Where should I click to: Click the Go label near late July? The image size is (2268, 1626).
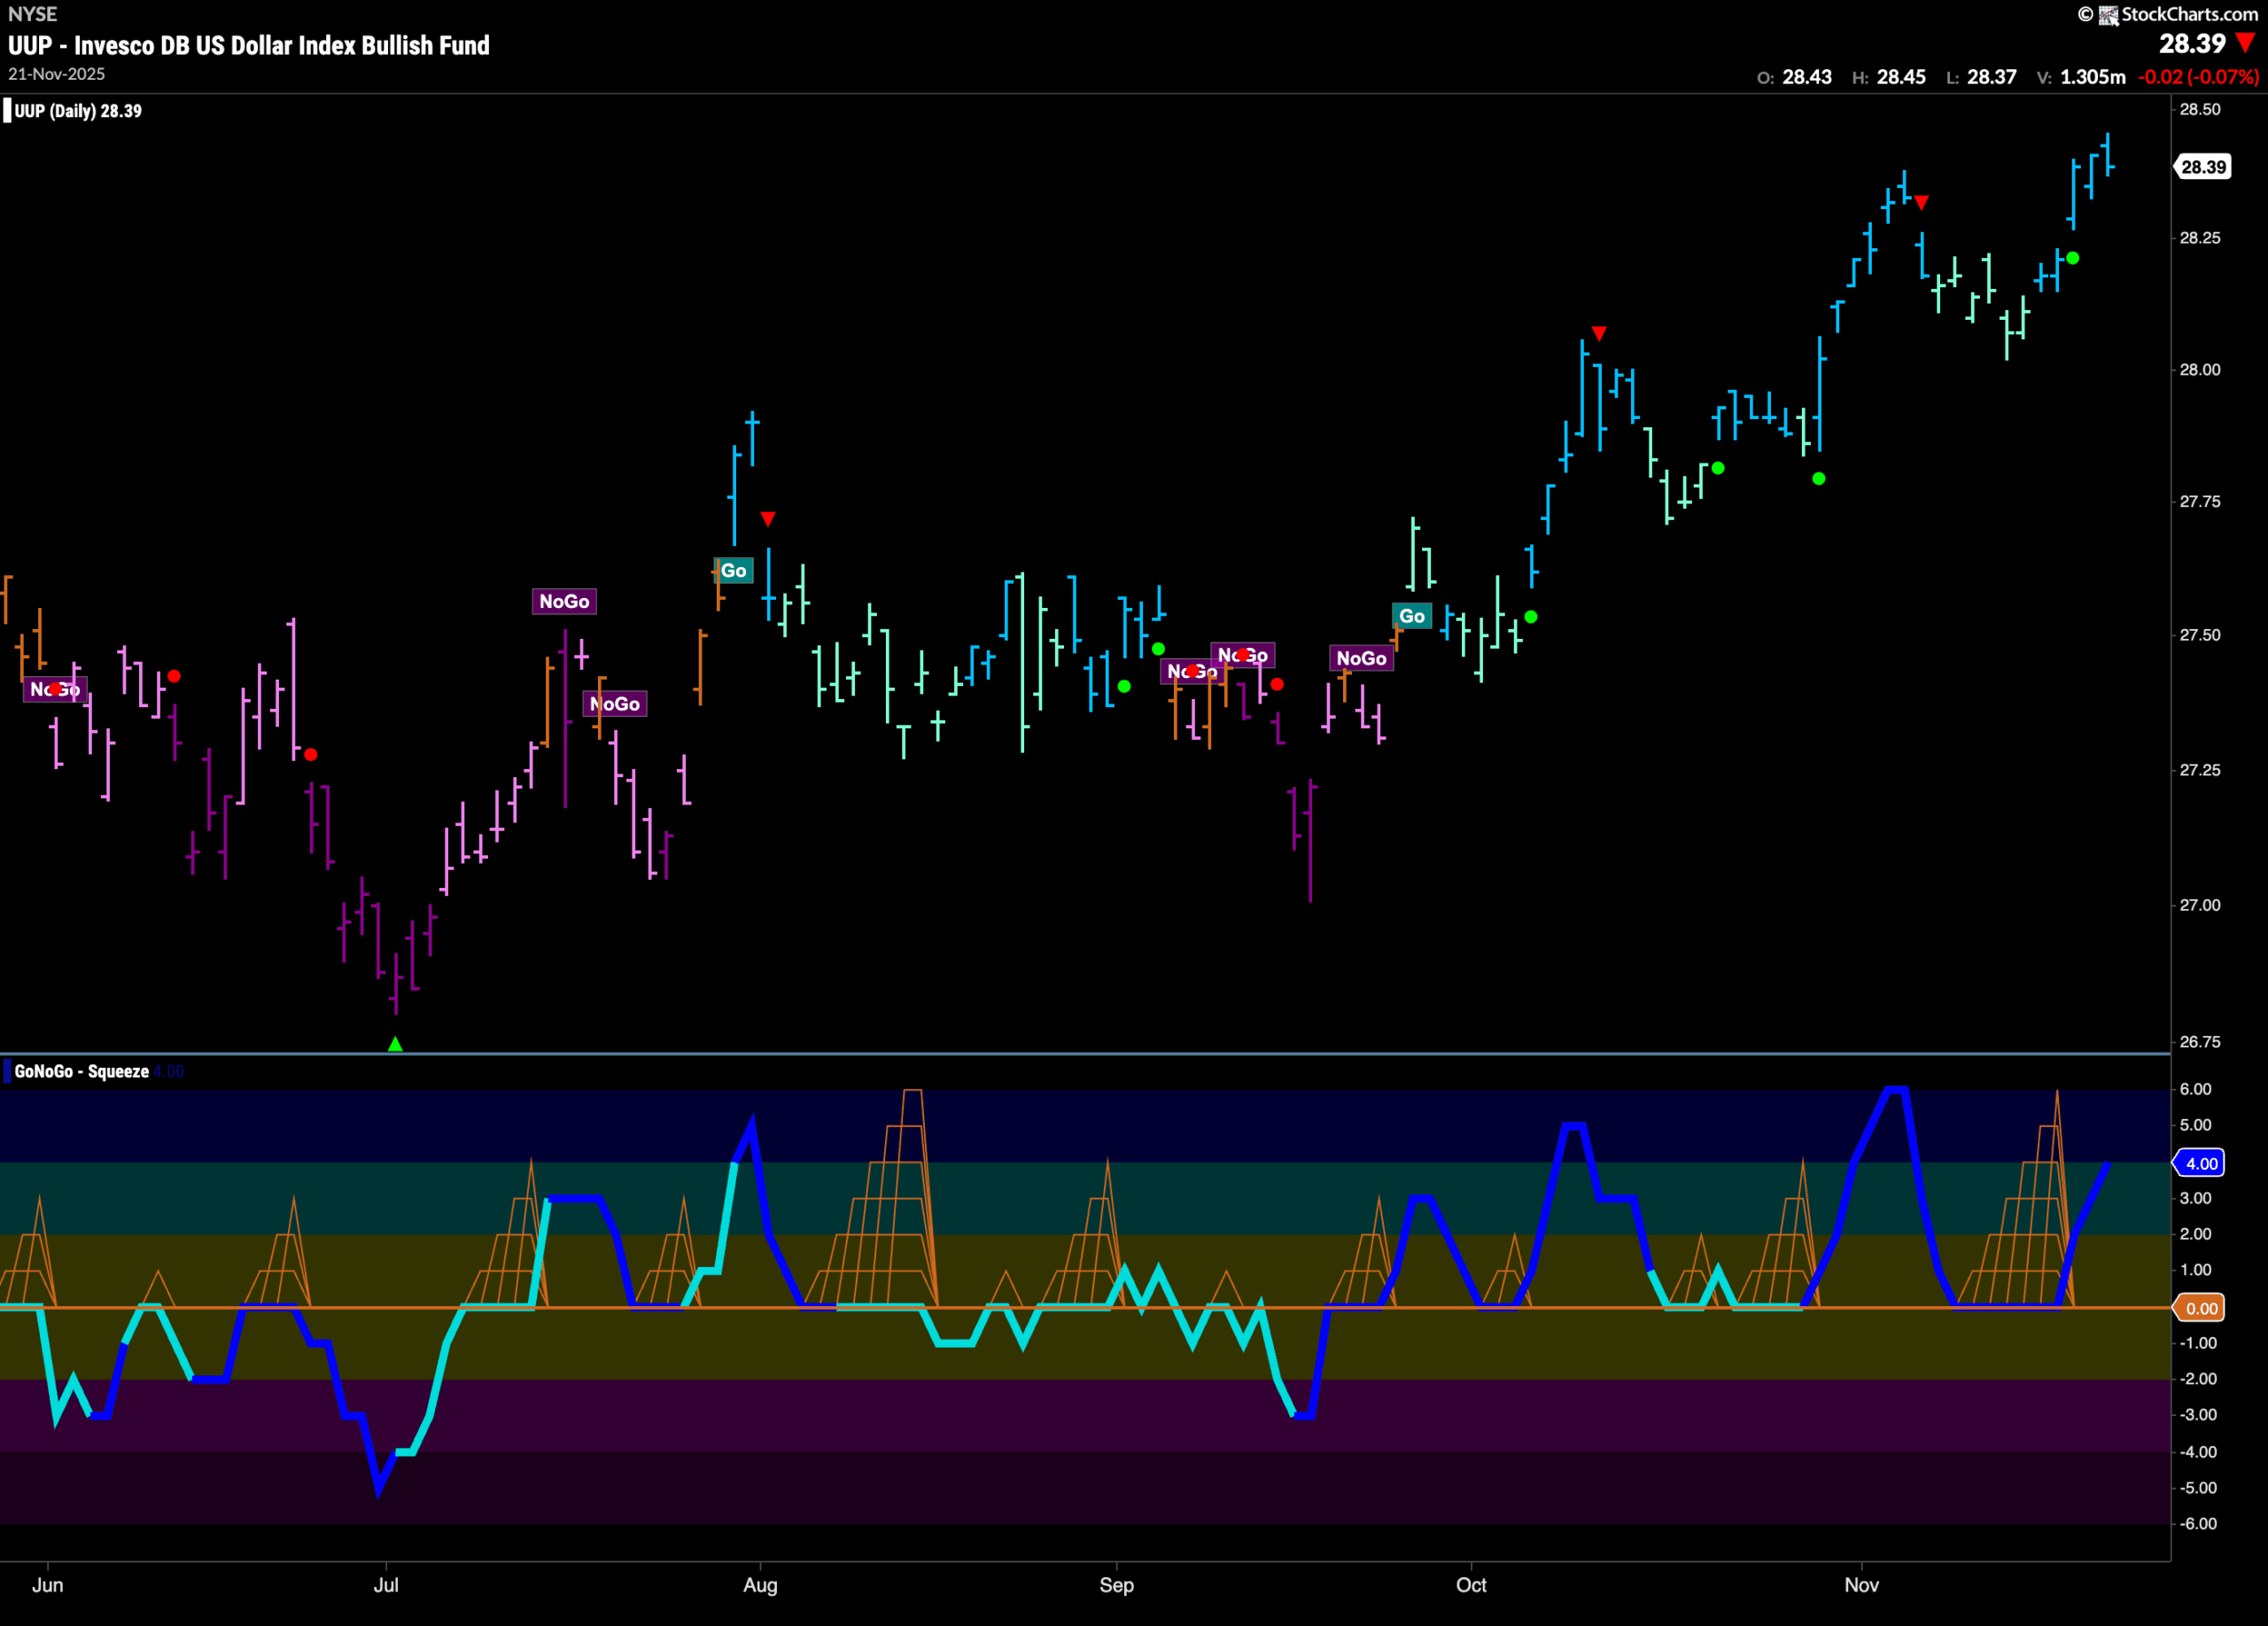pos(733,571)
